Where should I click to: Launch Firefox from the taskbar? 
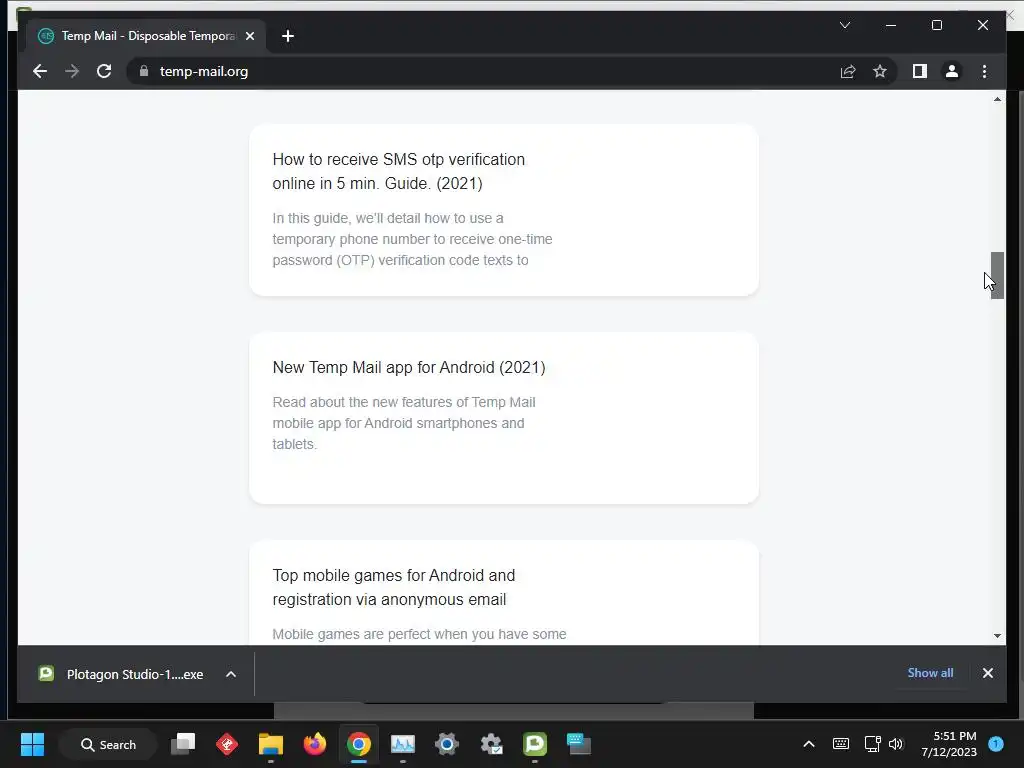tap(315, 744)
